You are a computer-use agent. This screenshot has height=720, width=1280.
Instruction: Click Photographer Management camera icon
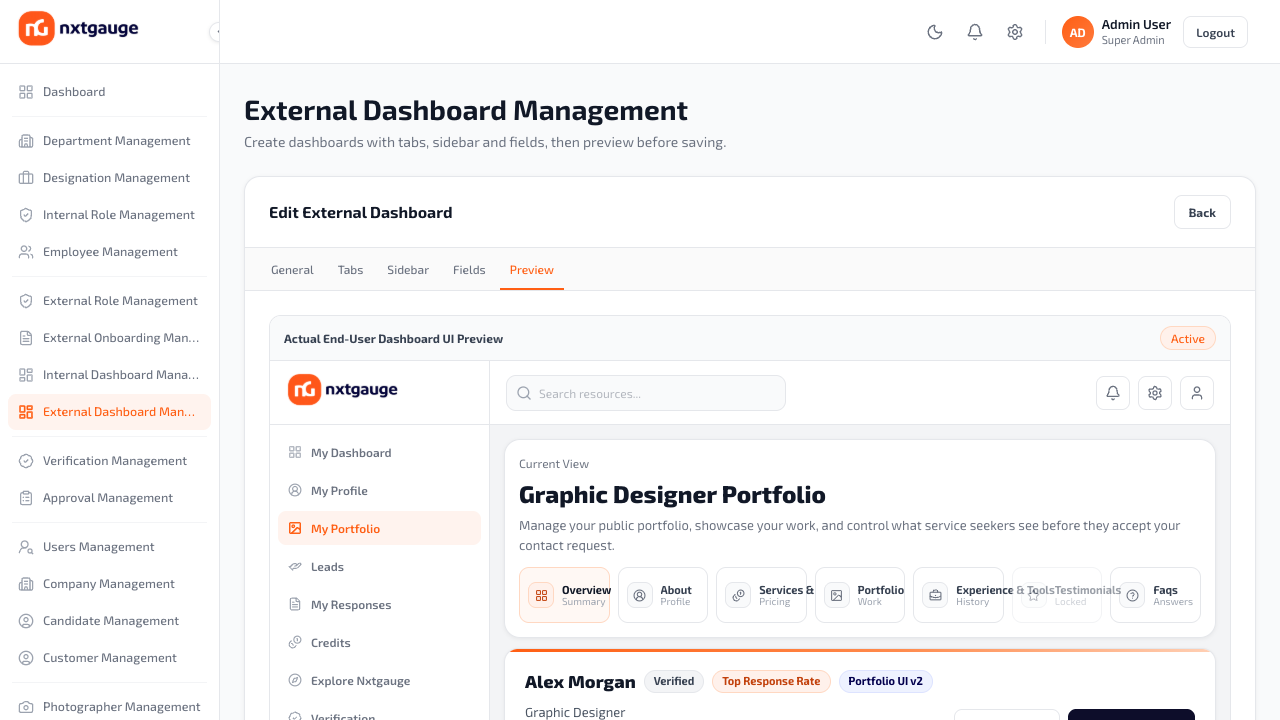point(26,707)
